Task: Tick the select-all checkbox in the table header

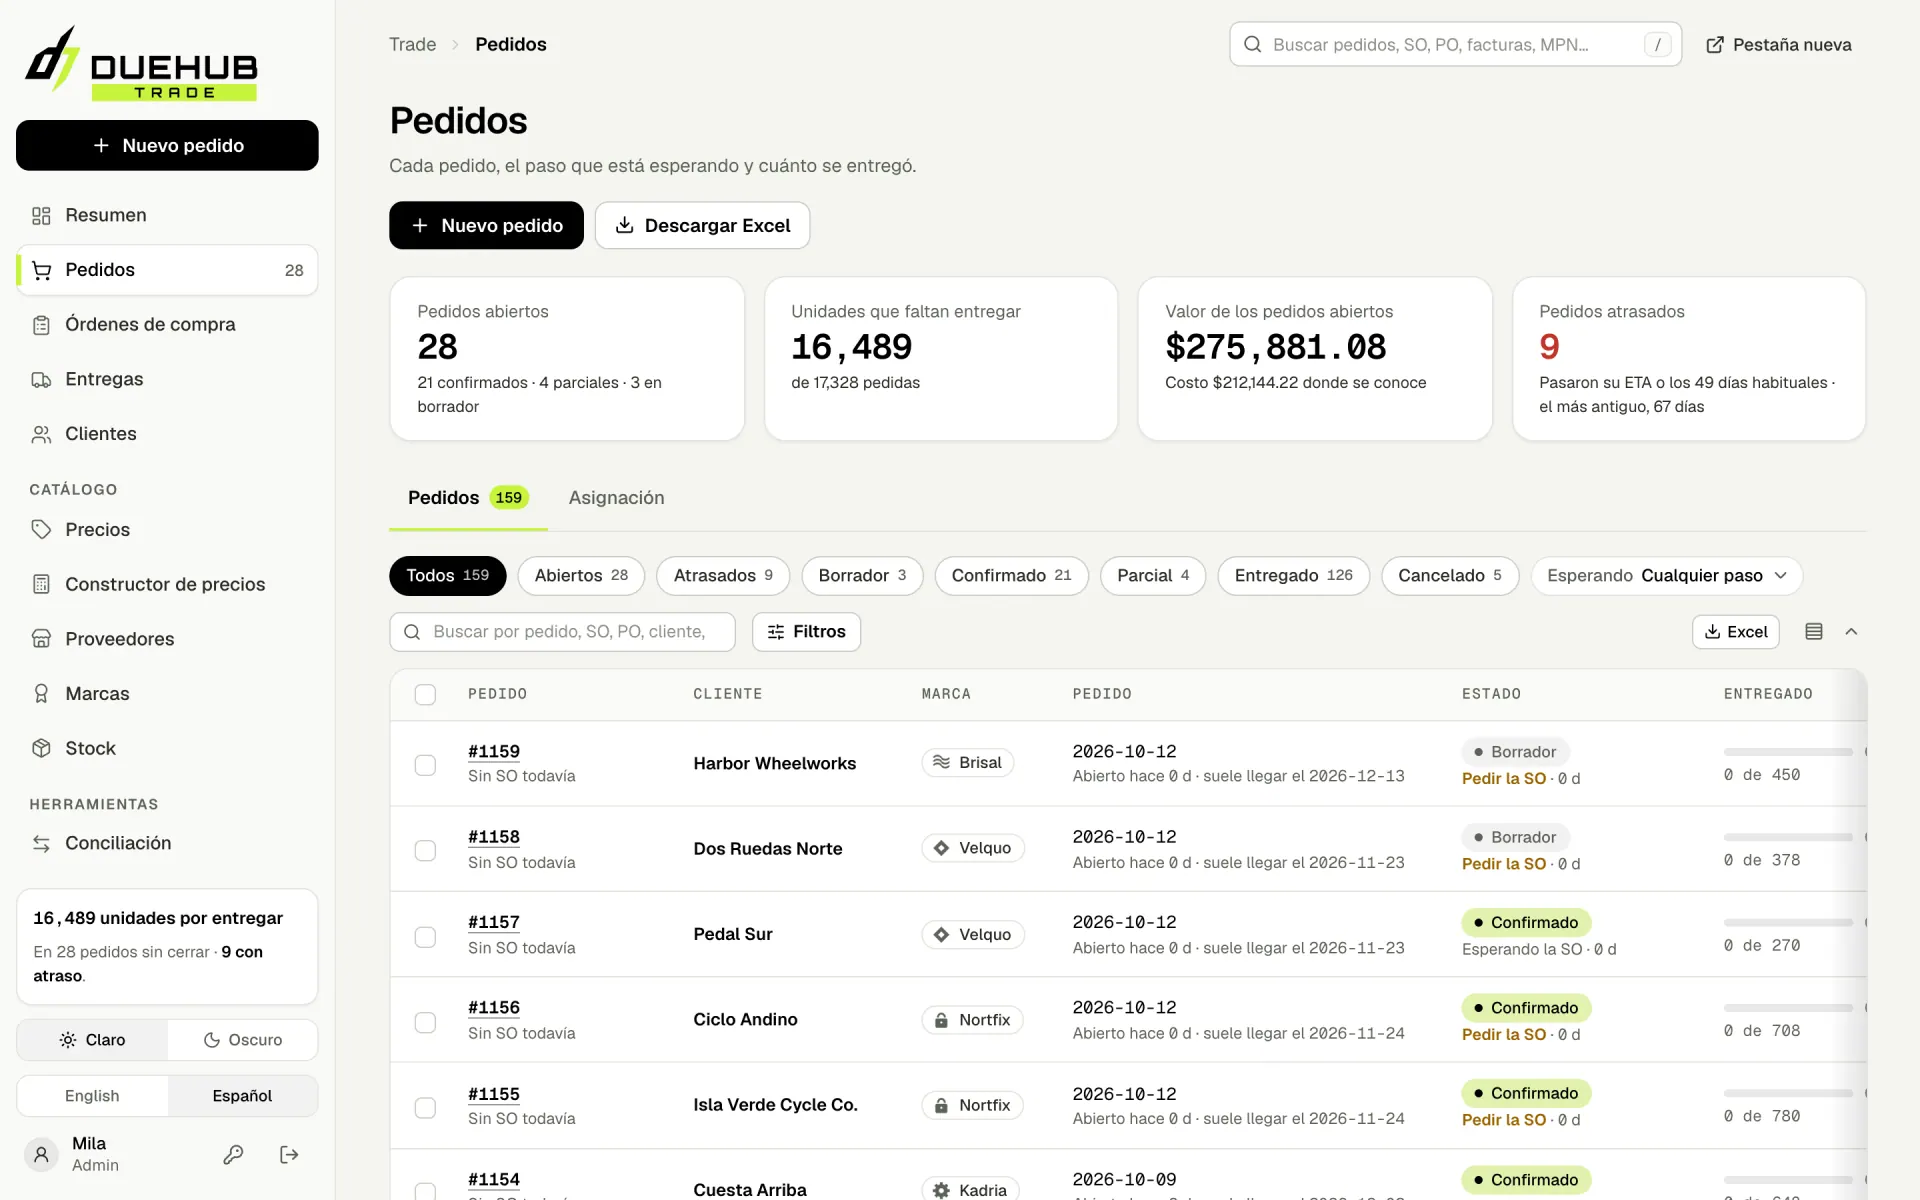Action: point(425,695)
